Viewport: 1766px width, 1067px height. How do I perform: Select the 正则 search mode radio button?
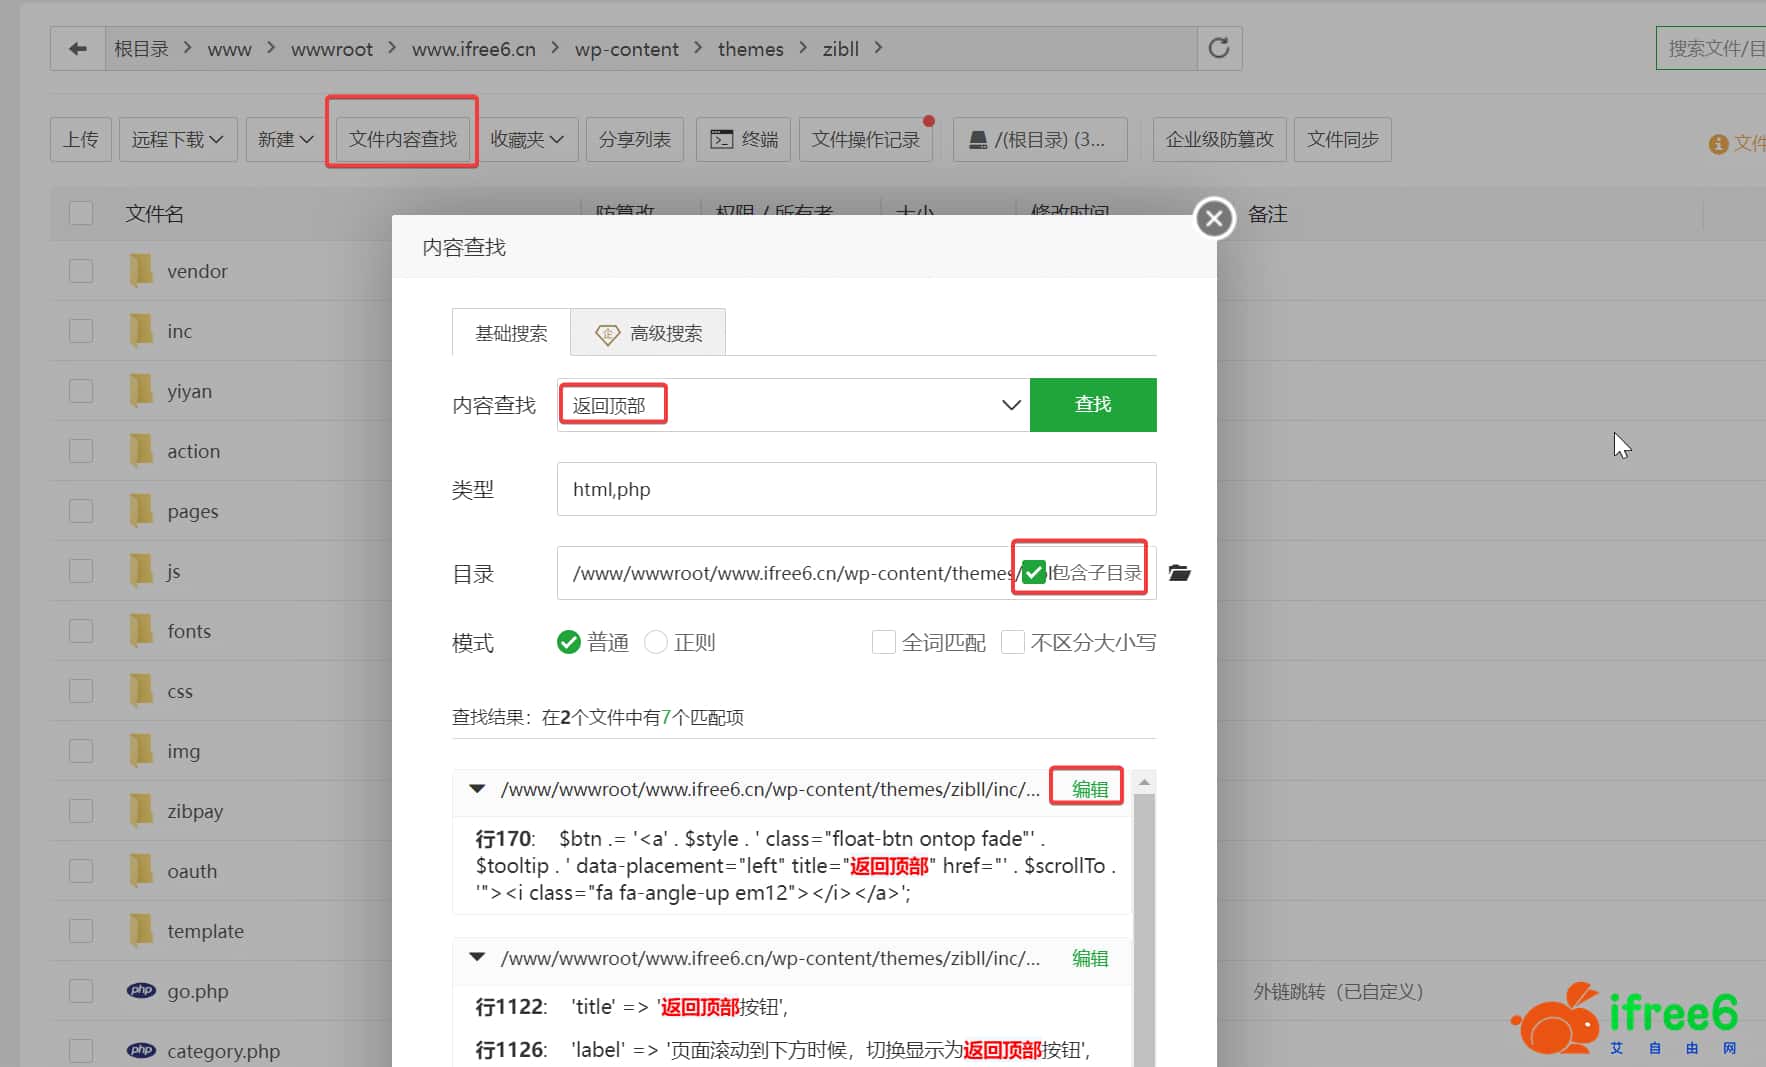[656, 642]
